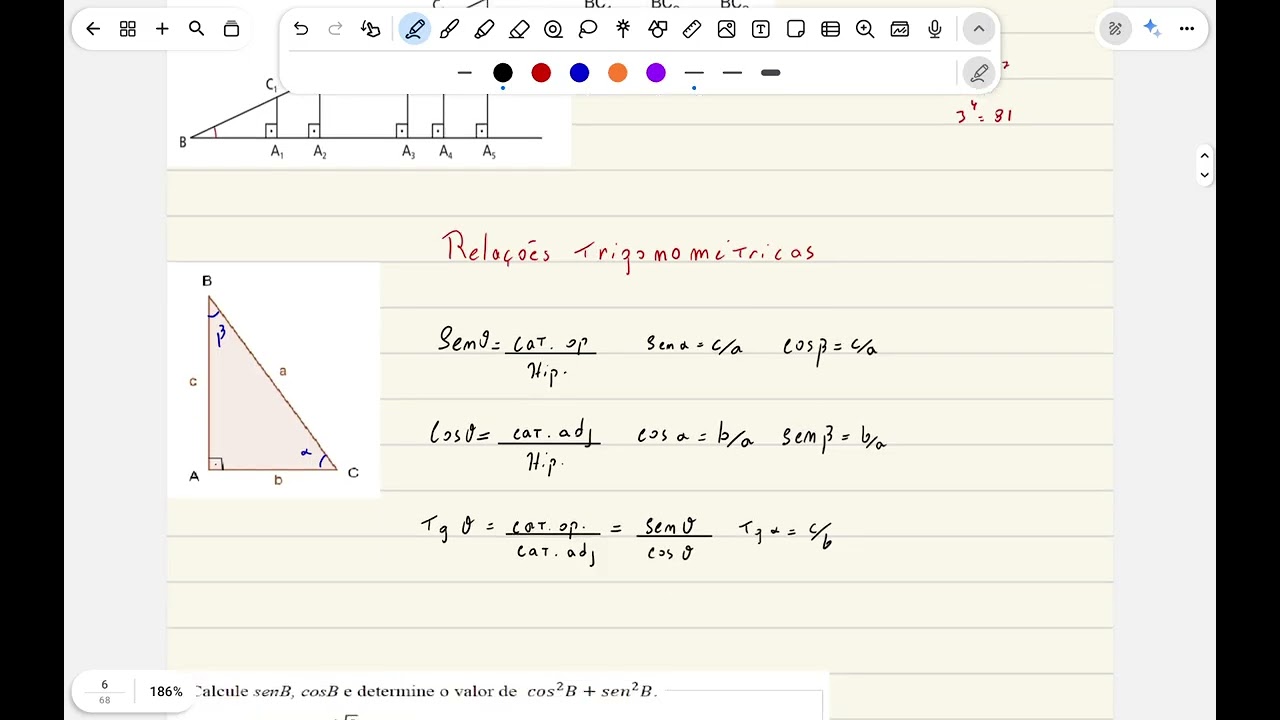Image resolution: width=1280 pixels, height=720 pixels.
Task: Open the page grid overview
Action: point(128,29)
